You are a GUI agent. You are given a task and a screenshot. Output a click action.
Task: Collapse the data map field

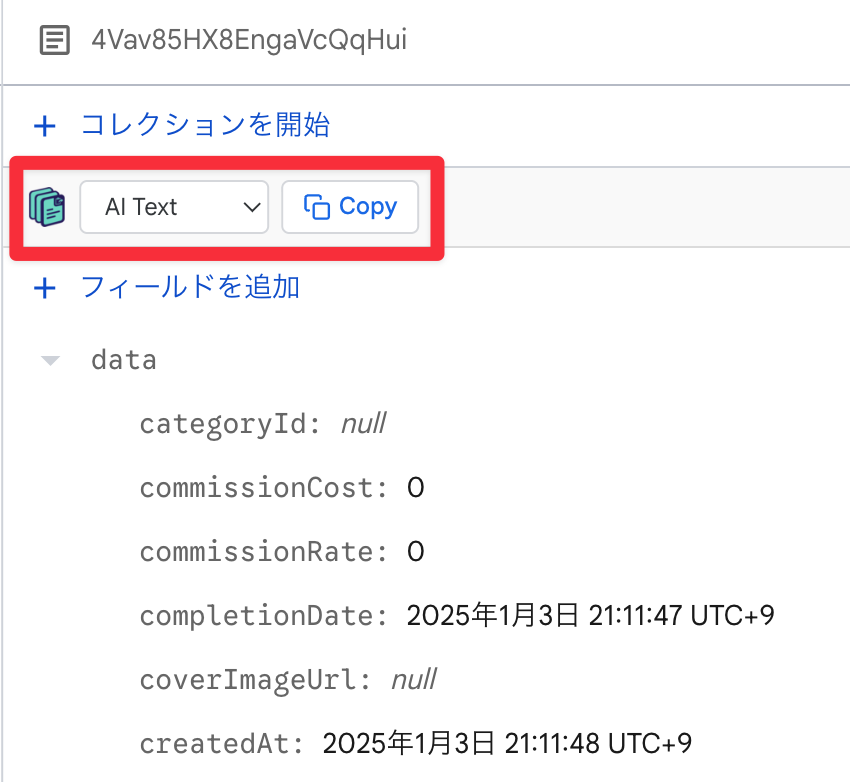[50, 361]
